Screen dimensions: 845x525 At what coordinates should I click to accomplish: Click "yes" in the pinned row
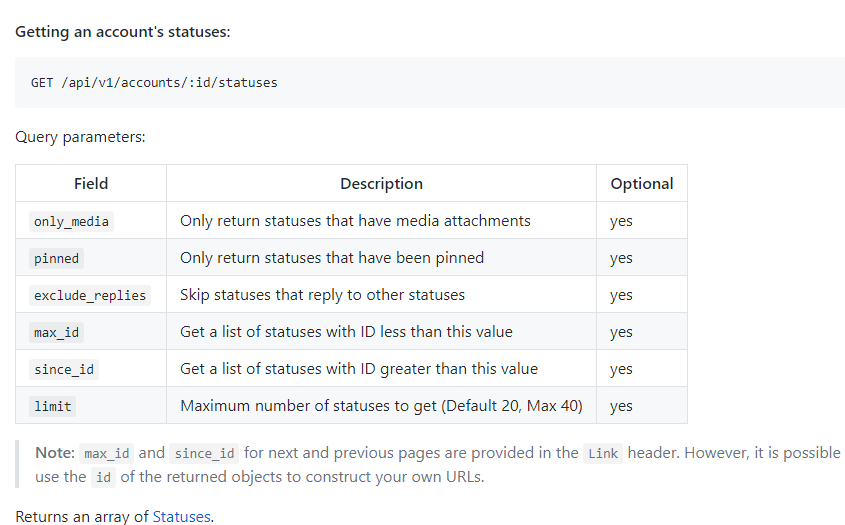click(621, 258)
